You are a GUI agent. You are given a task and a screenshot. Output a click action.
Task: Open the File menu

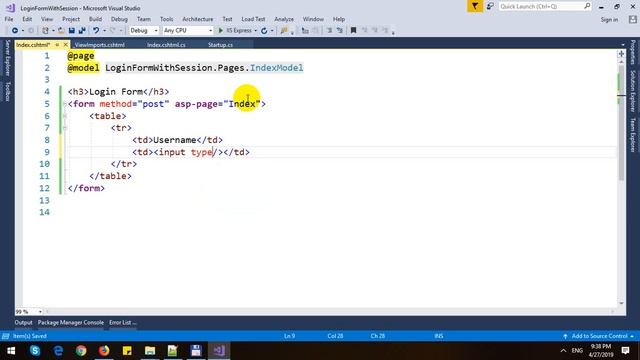click(9, 19)
